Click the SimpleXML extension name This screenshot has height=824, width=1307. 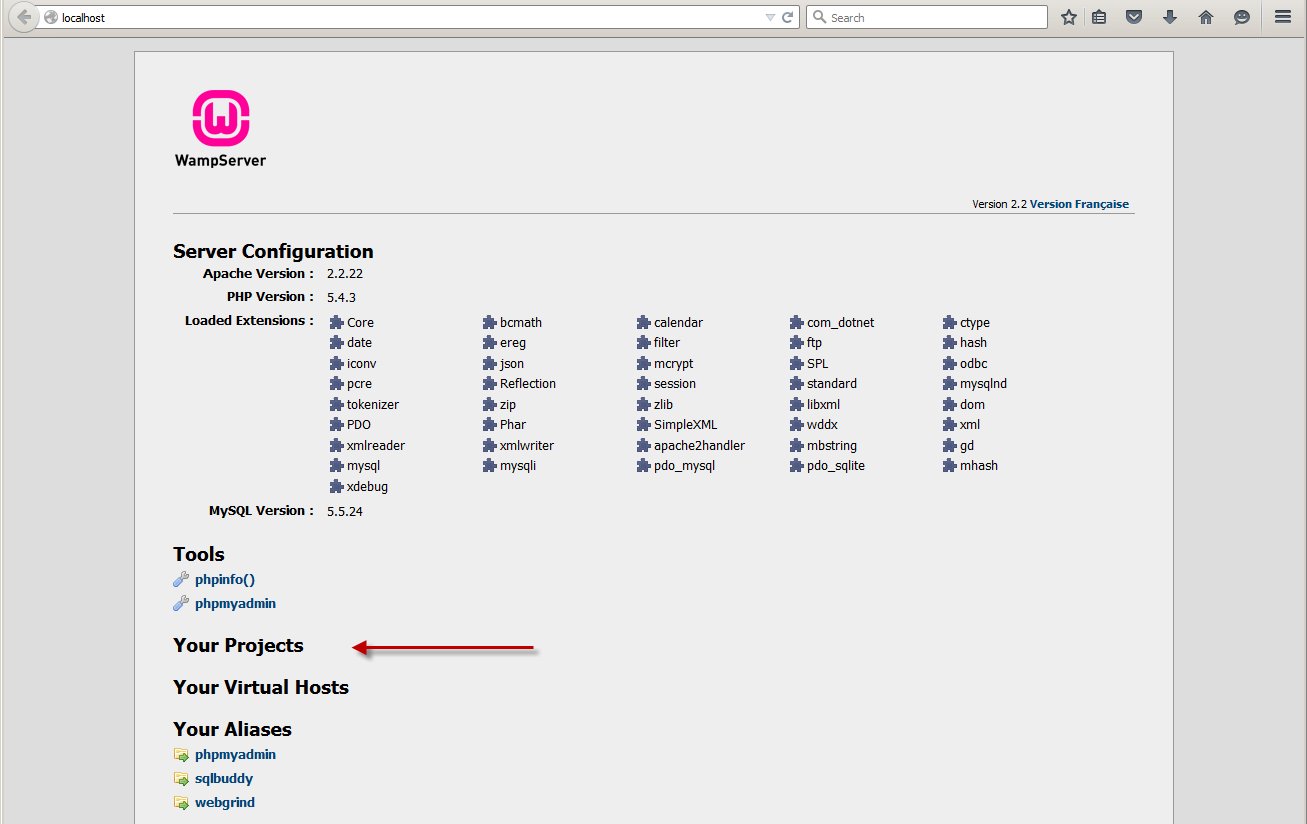[685, 425]
